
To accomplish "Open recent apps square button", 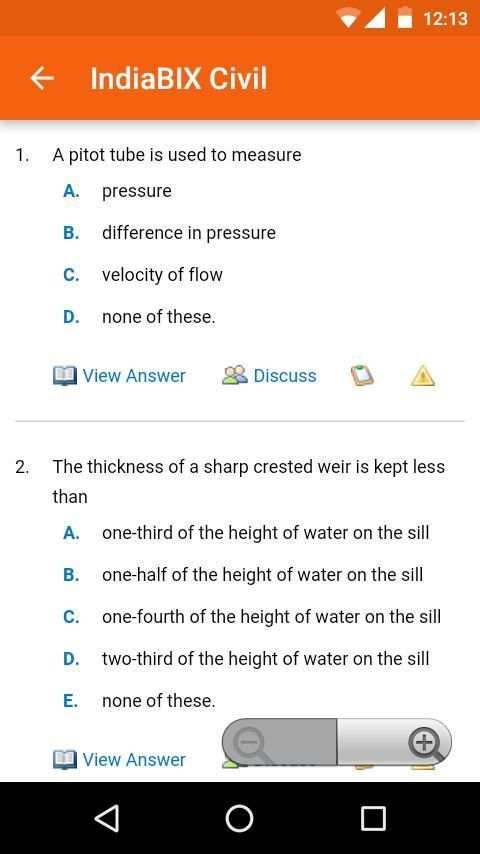I will tap(373, 818).
